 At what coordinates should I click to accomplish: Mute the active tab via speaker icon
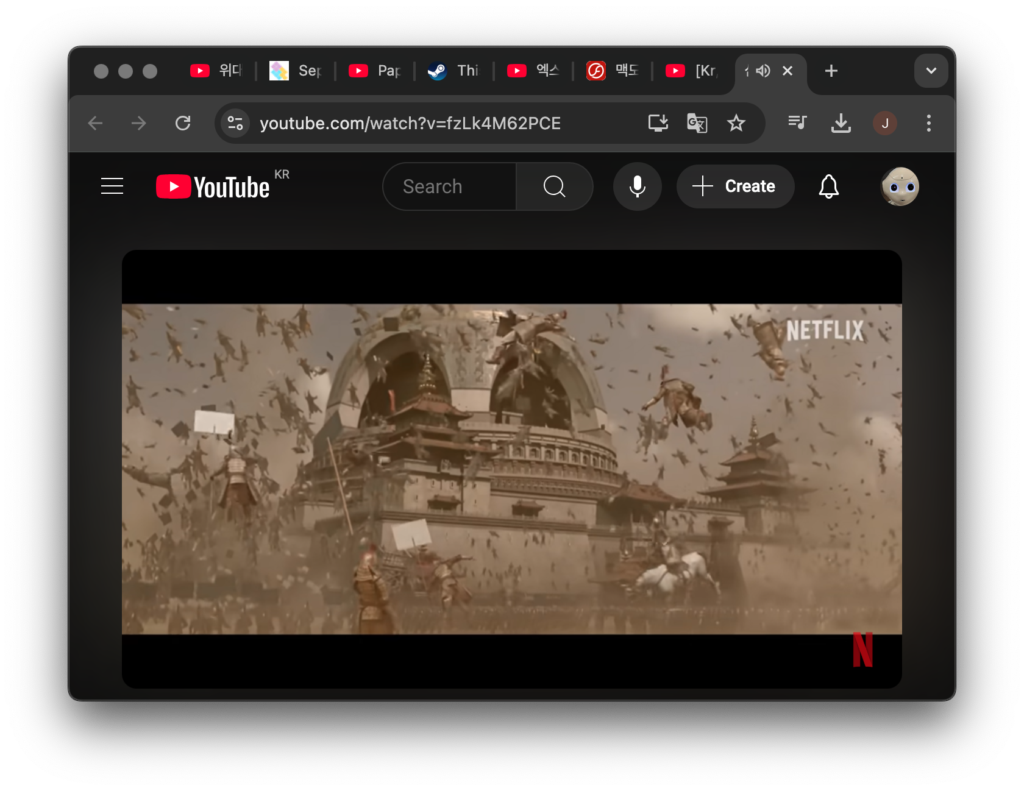tap(763, 71)
